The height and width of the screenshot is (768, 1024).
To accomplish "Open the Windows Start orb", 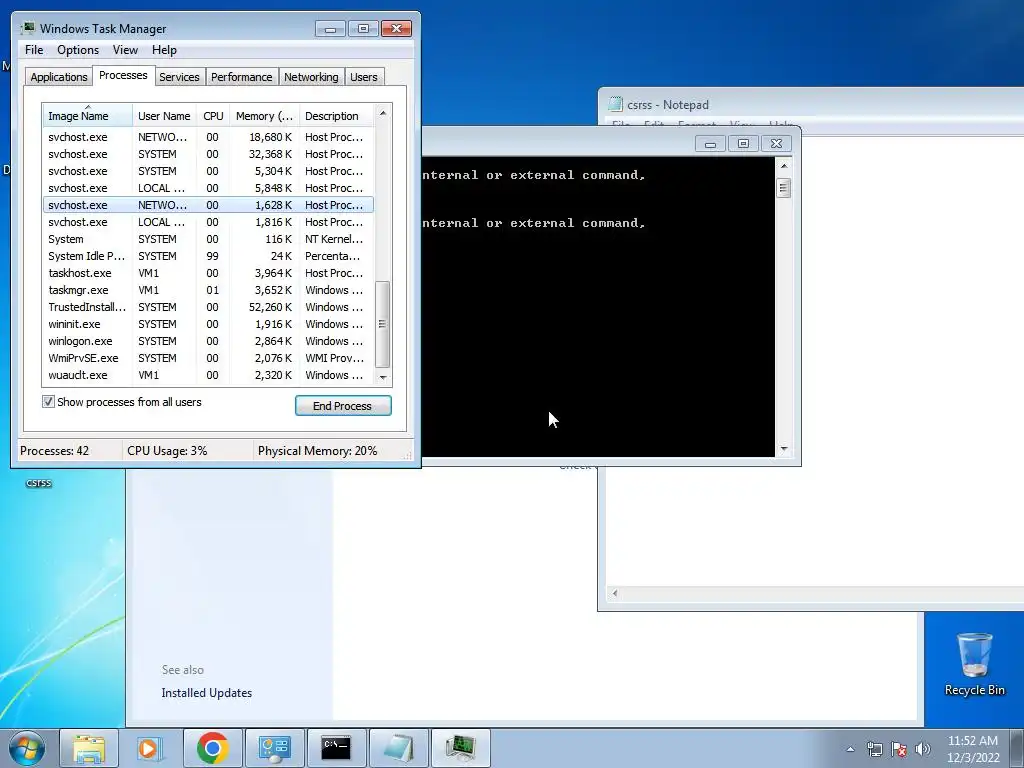I will point(27,748).
